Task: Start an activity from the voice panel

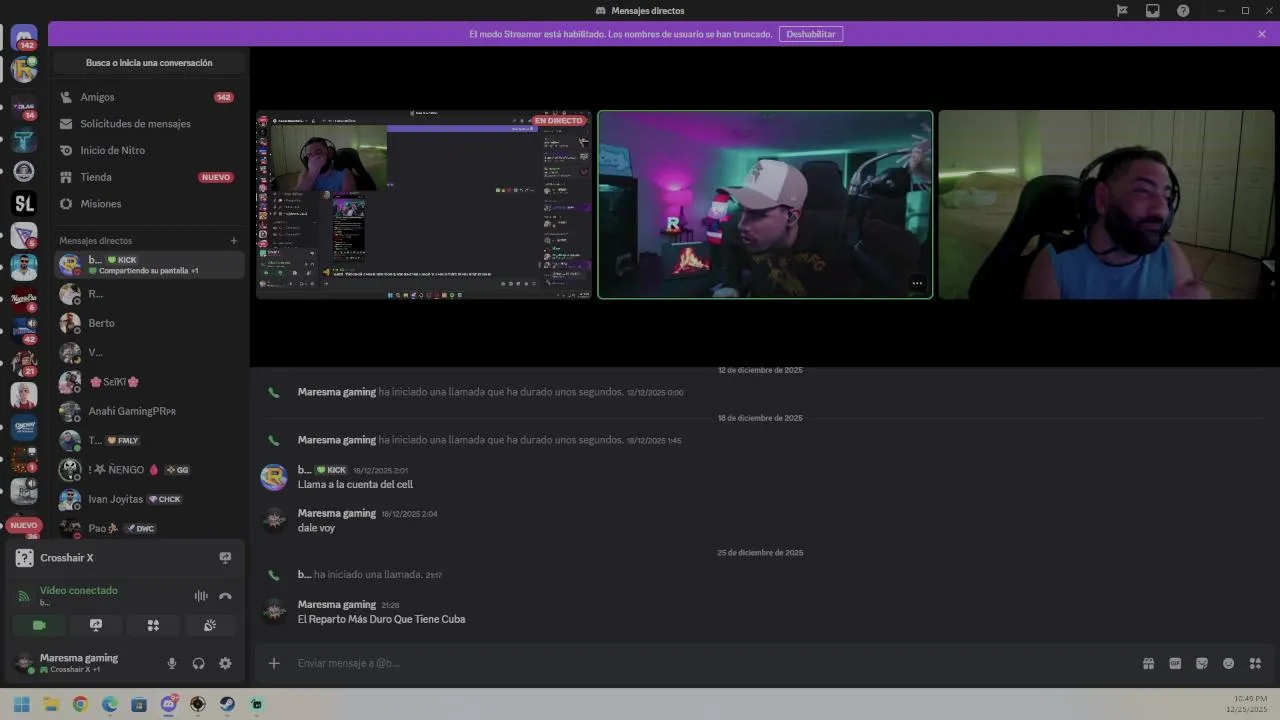Action: click(x=153, y=625)
